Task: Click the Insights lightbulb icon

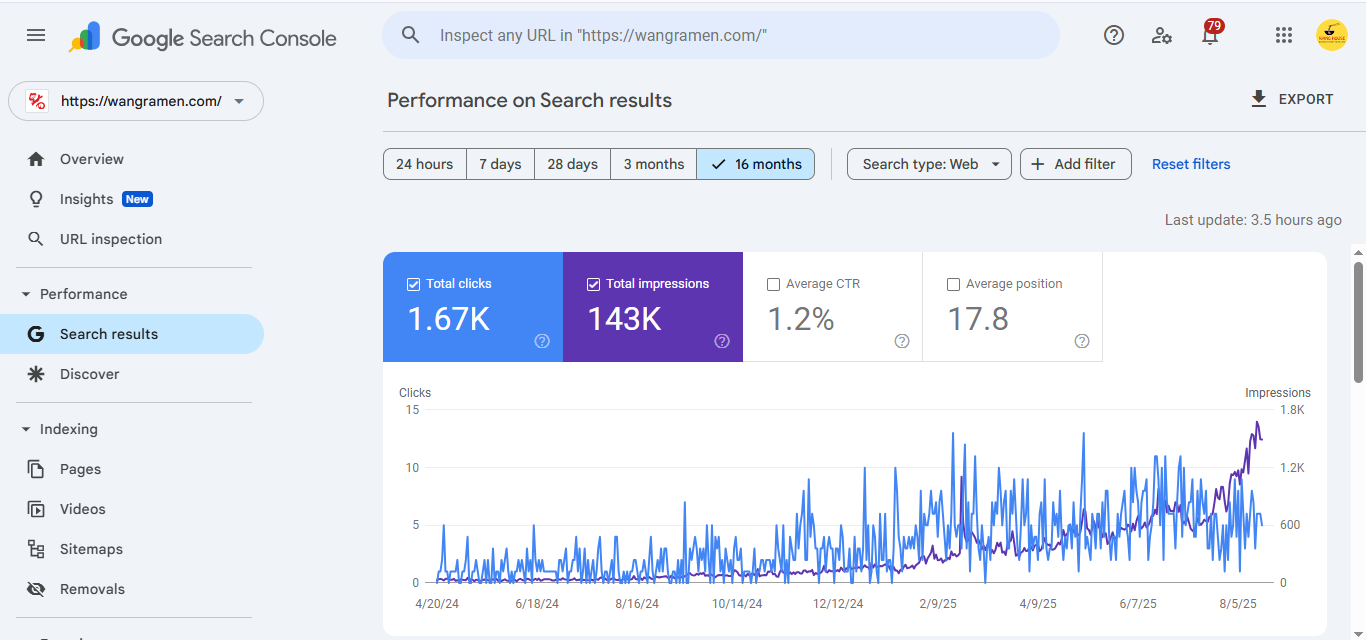Action: click(36, 199)
